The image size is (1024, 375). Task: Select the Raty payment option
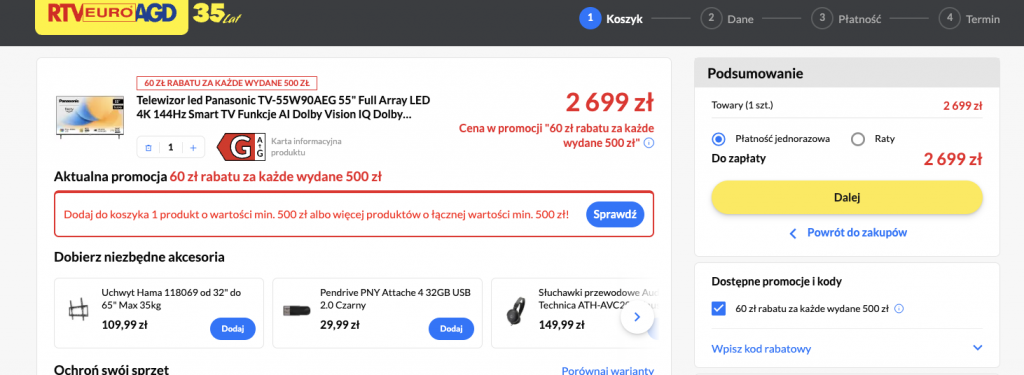tap(858, 139)
